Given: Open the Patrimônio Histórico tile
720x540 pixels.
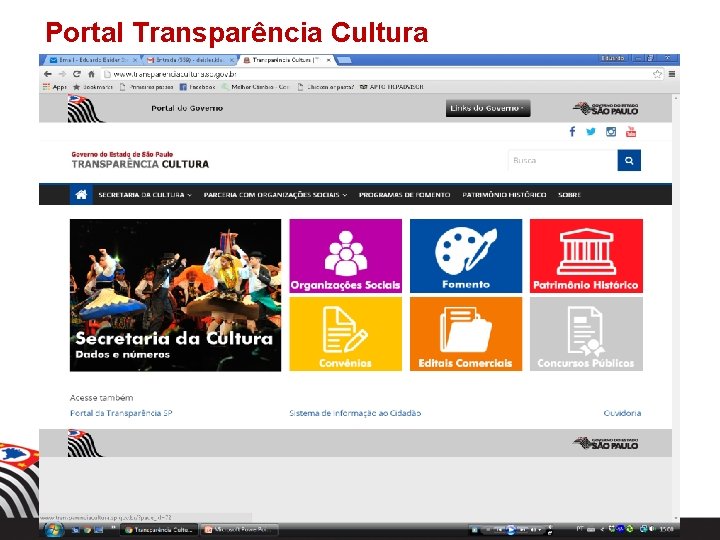Looking at the screenshot, I should point(586,256).
